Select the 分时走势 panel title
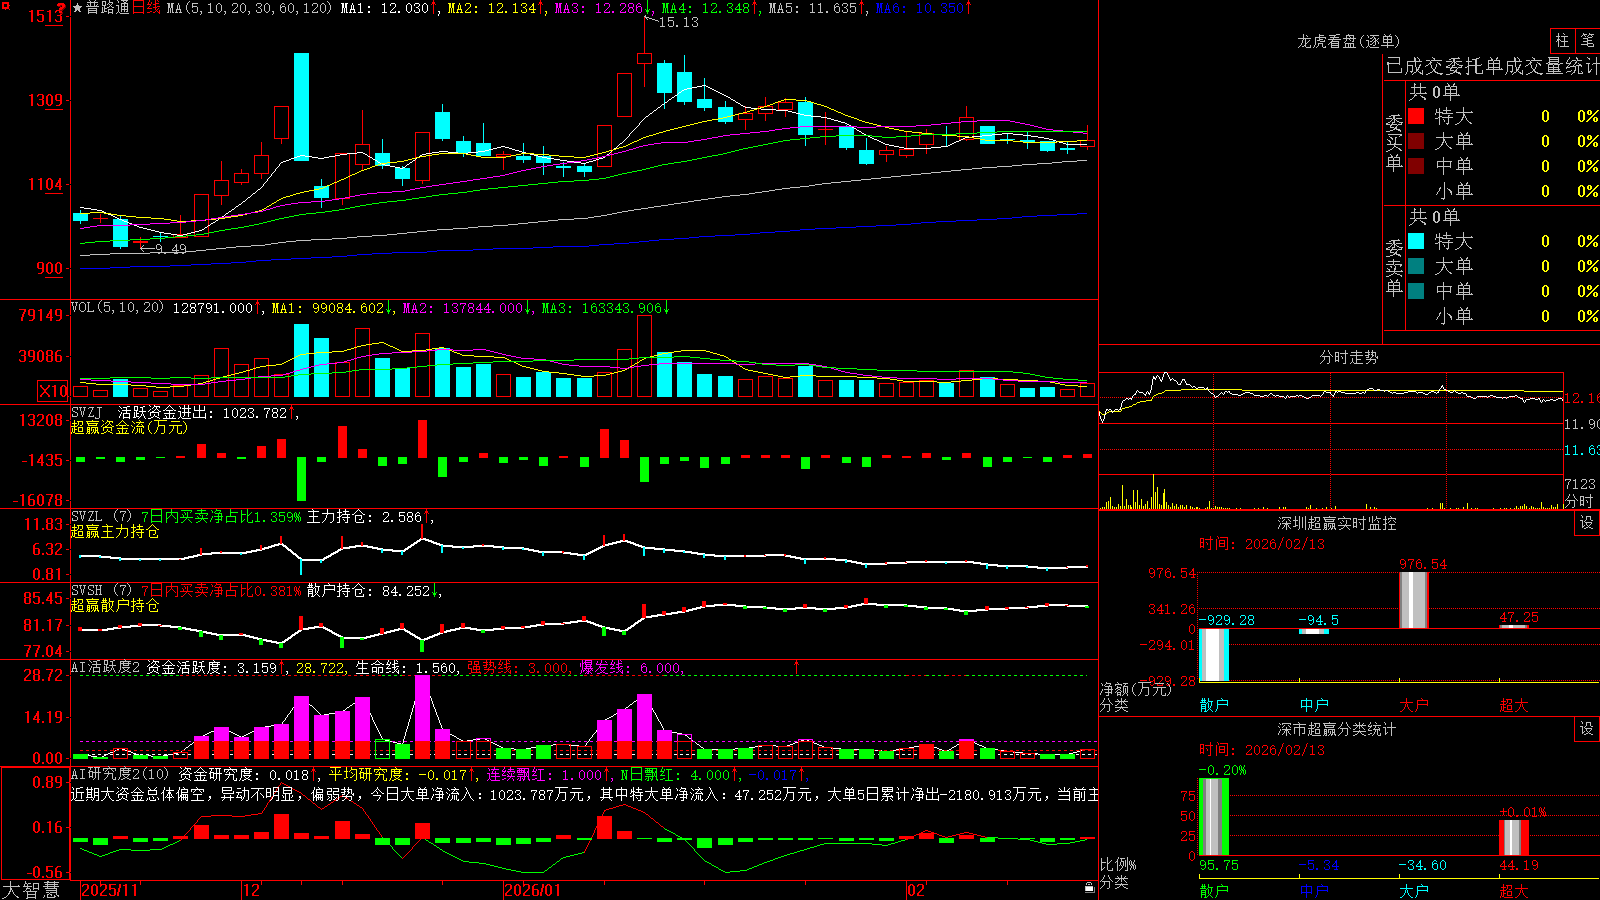 coord(1348,357)
